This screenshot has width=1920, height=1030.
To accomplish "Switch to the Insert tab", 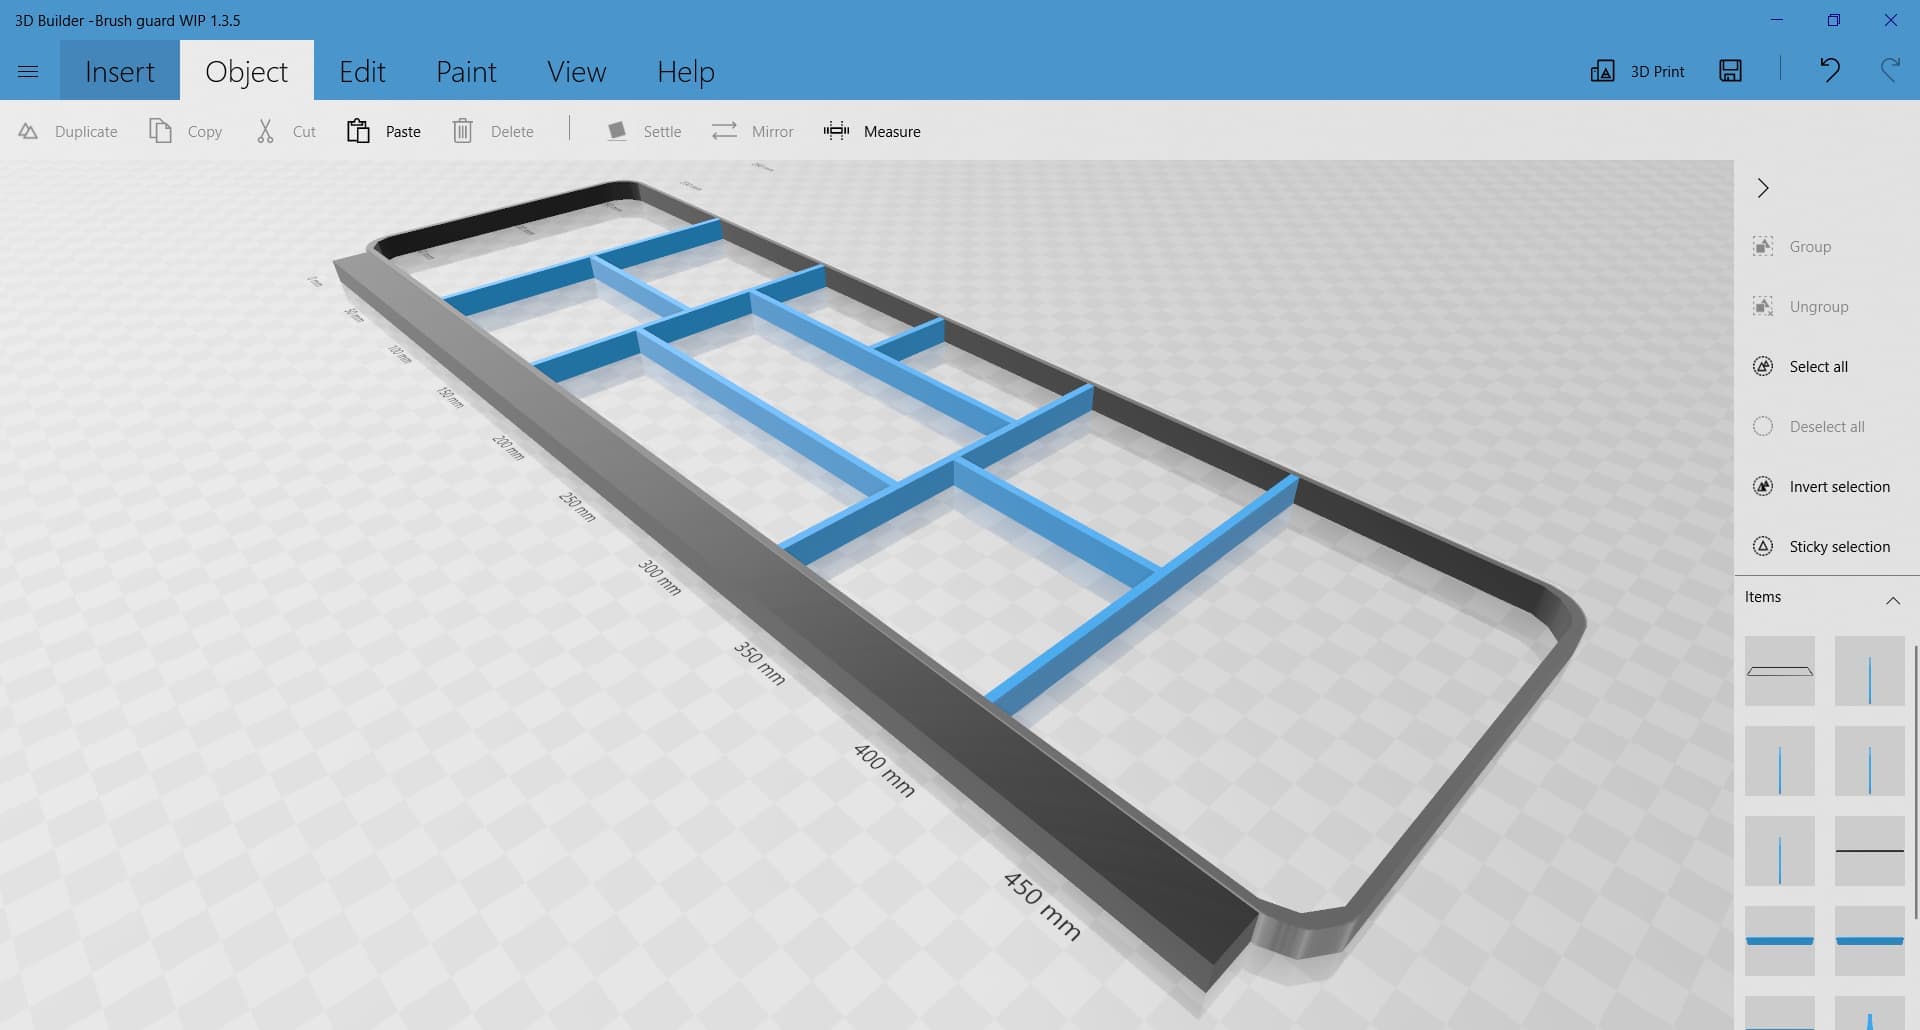I will [120, 72].
